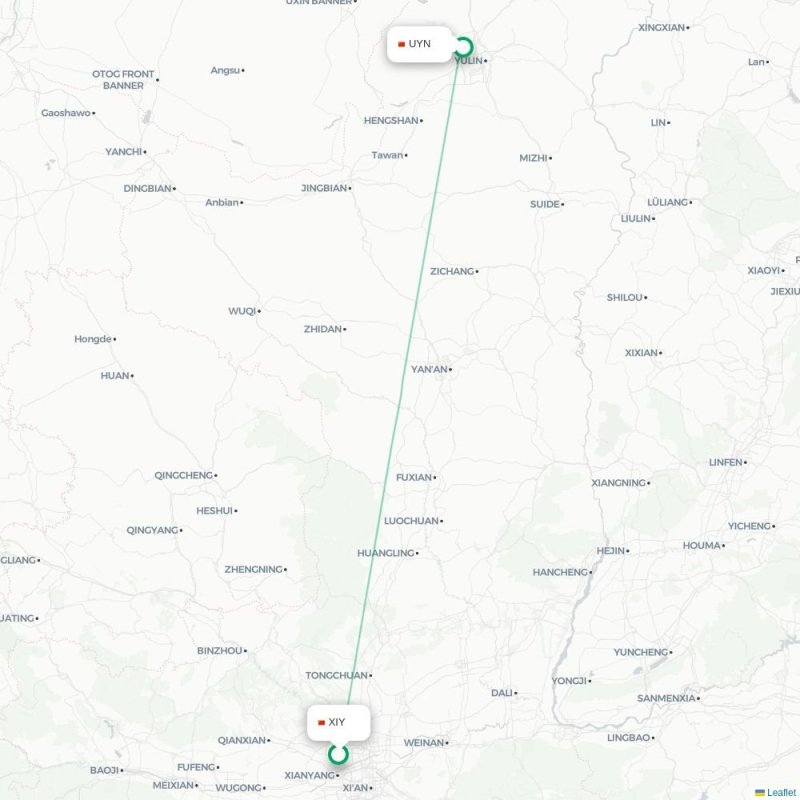The image size is (800, 800).
Task: Click the YULIN city label
Action: (469, 61)
